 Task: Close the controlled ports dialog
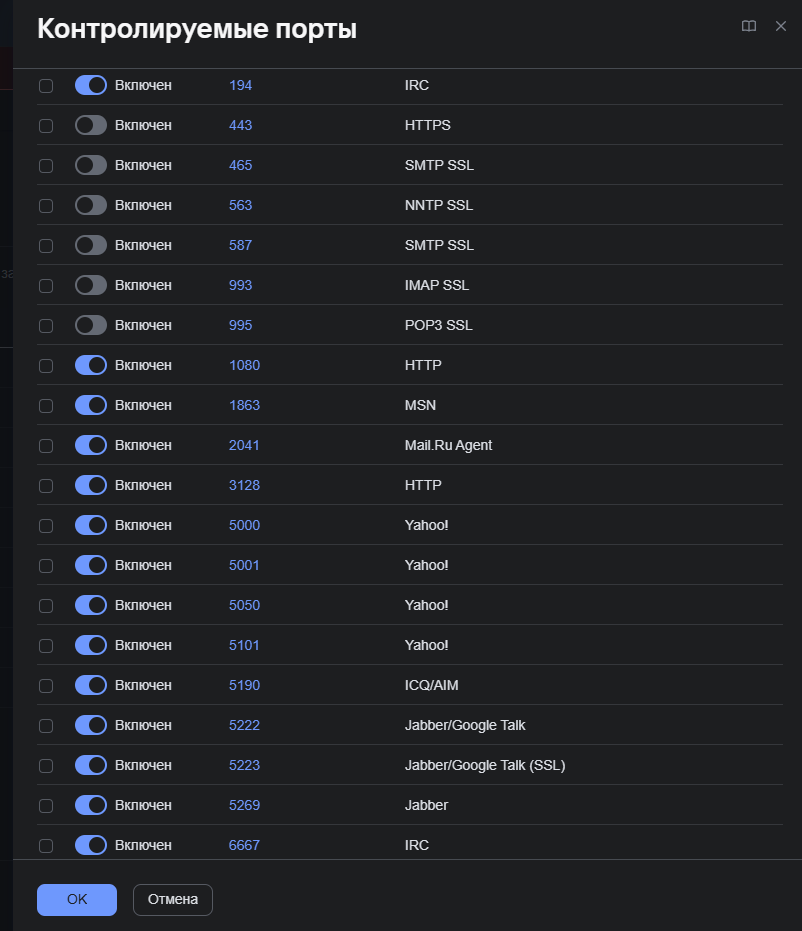click(x=781, y=26)
